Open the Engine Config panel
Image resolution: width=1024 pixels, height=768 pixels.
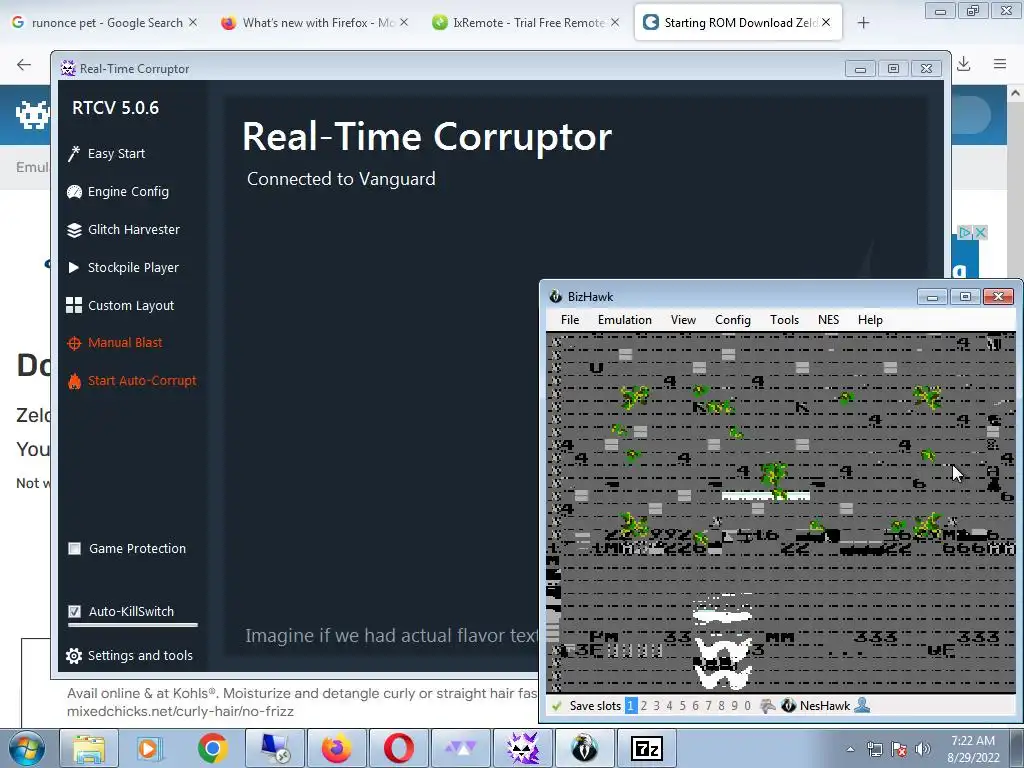(x=118, y=191)
